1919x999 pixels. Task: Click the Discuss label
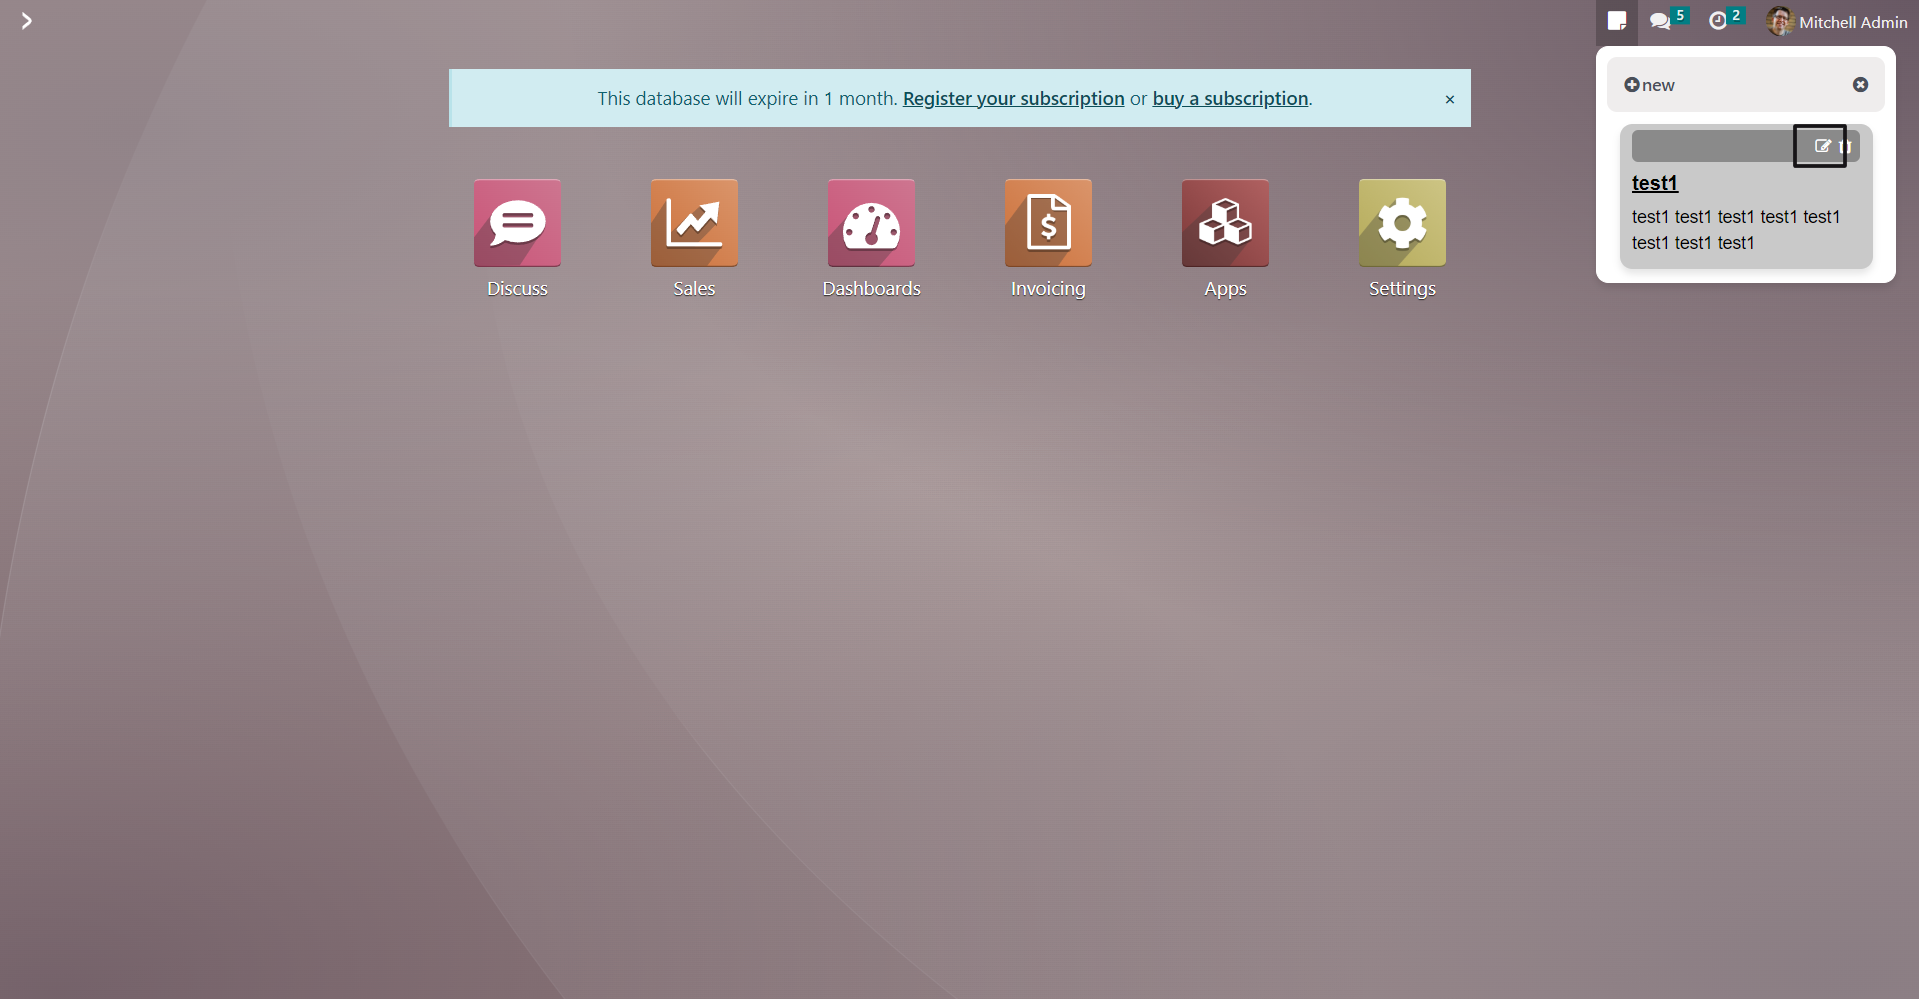(x=517, y=288)
